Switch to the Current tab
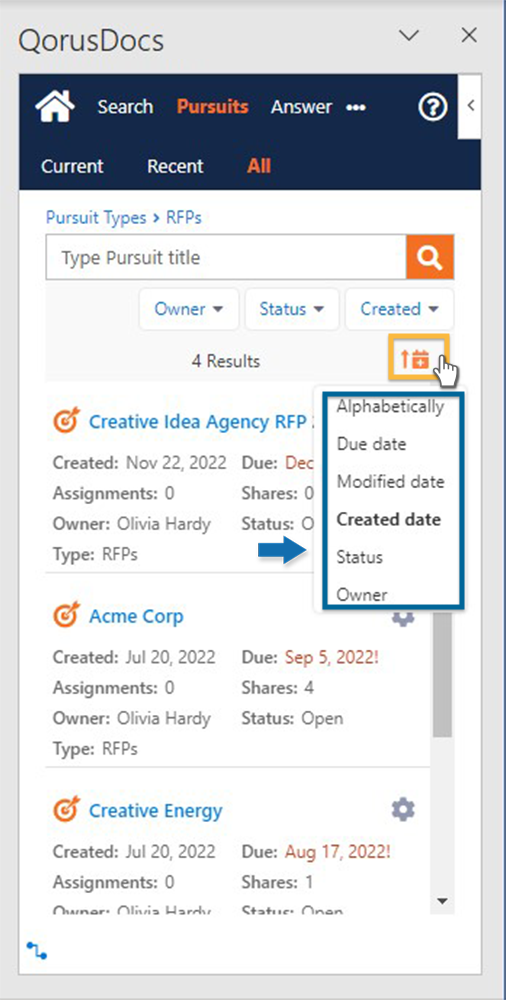Image resolution: width=506 pixels, height=1000 pixels. (72, 166)
